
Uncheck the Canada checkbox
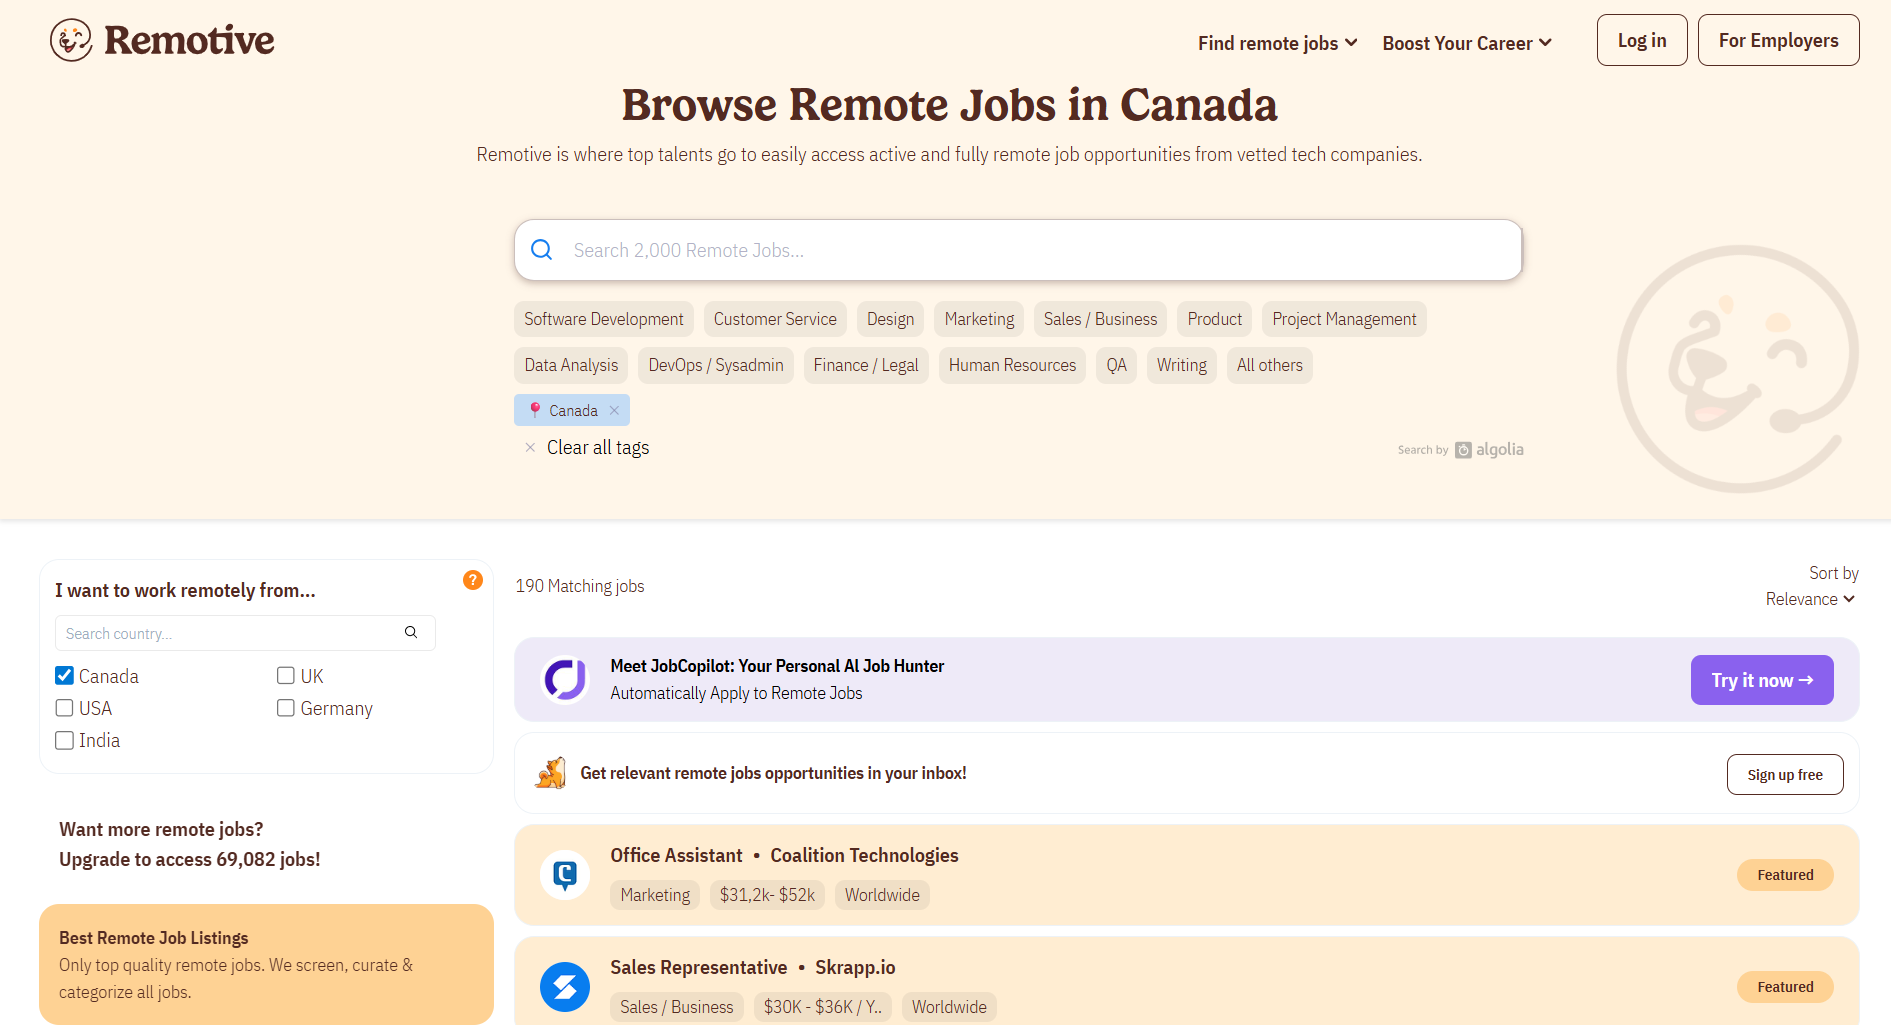(65, 676)
